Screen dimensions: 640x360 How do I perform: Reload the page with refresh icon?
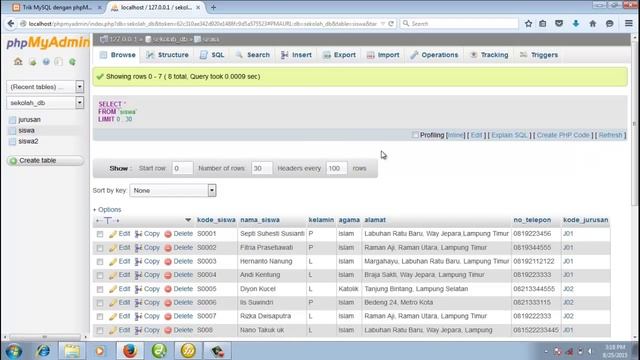click(x=391, y=24)
